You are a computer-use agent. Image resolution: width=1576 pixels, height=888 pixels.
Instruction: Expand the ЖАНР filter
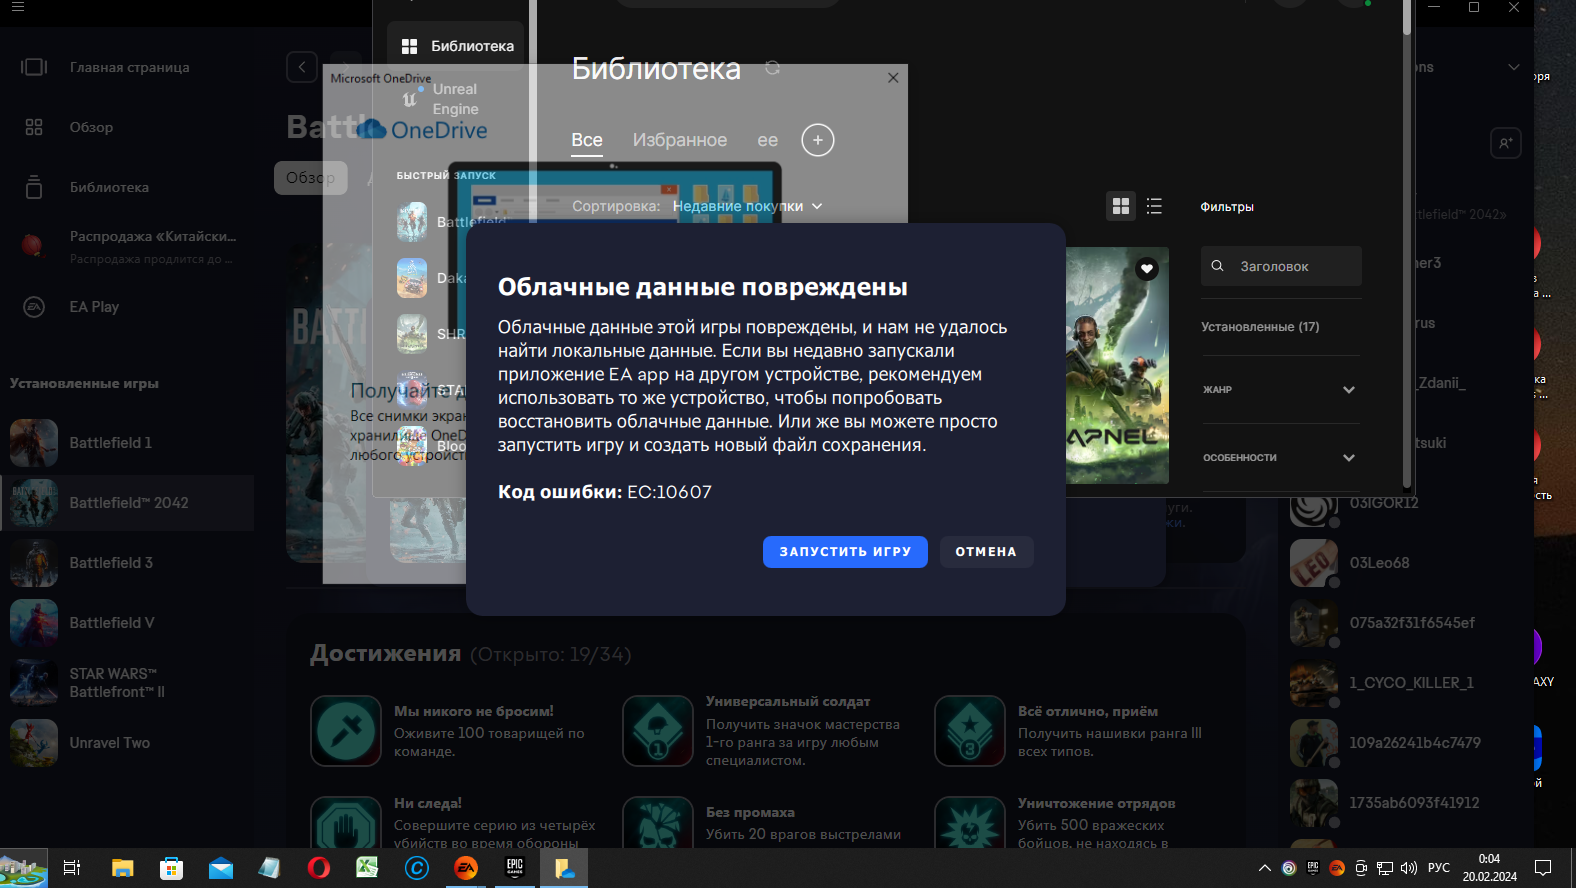pyautogui.click(x=1281, y=390)
